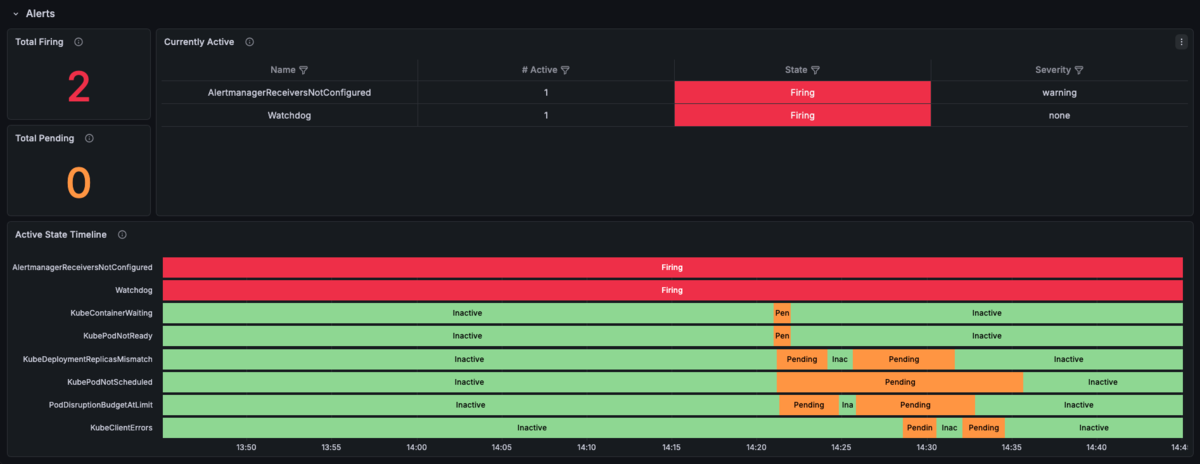Screen dimensions: 1200x464
Task: Click KubeContainerWaiting pending timeline segment
Action: click(x=782, y=313)
